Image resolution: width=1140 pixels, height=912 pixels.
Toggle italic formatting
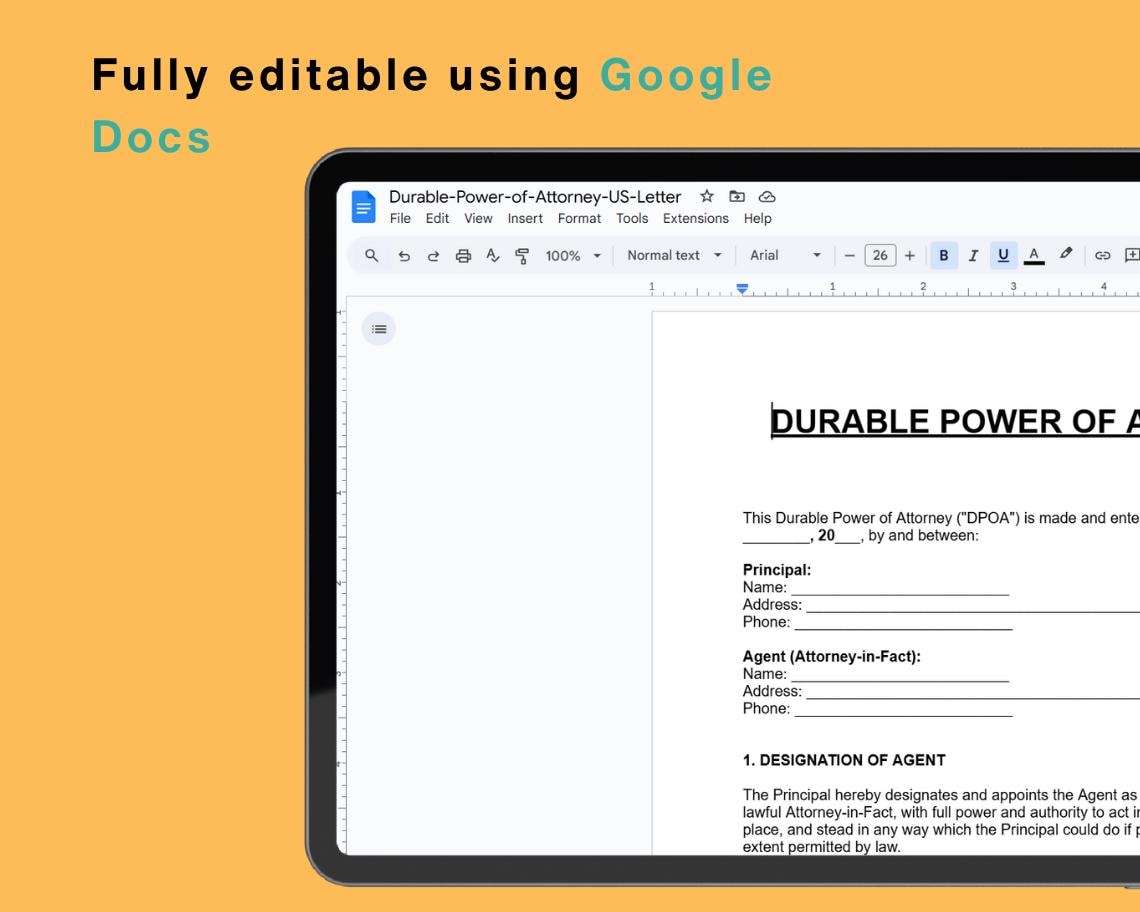974,255
